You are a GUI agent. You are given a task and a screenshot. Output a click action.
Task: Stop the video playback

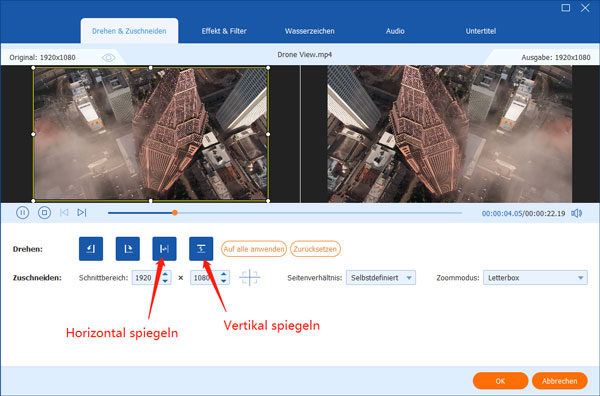(x=44, y=212)
